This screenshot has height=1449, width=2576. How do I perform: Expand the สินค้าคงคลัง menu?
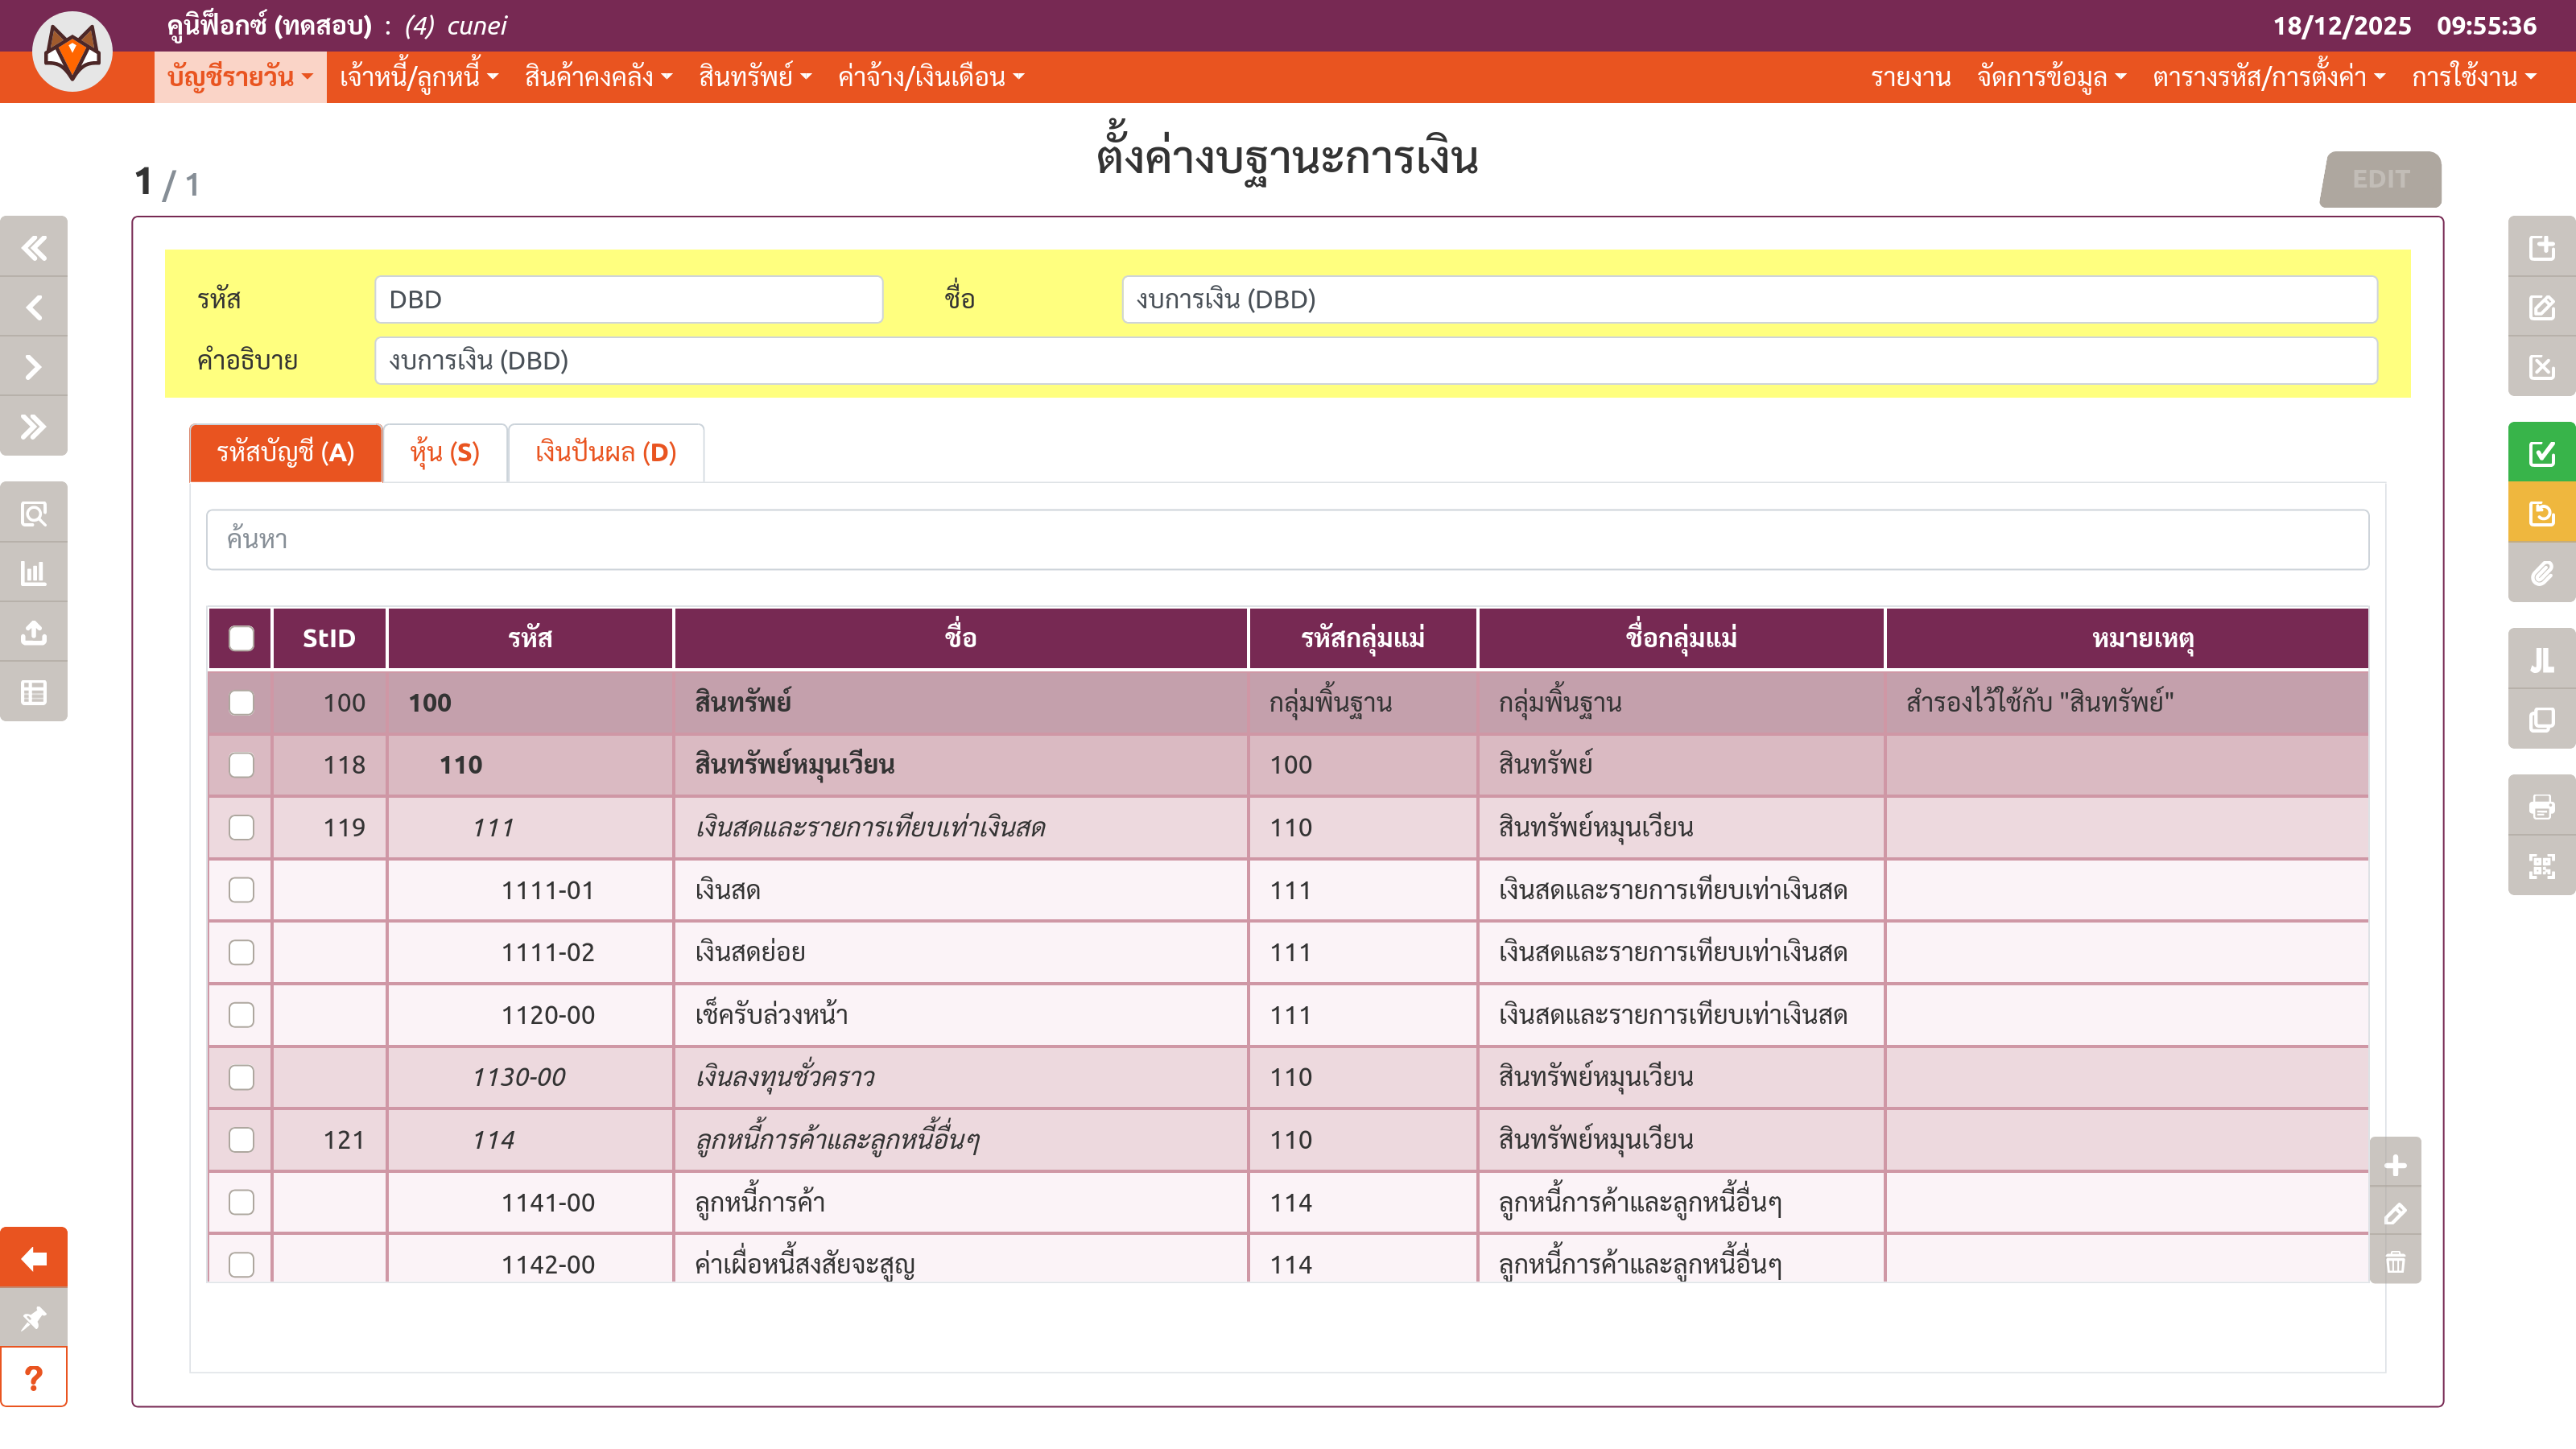(x=598, y=77)
